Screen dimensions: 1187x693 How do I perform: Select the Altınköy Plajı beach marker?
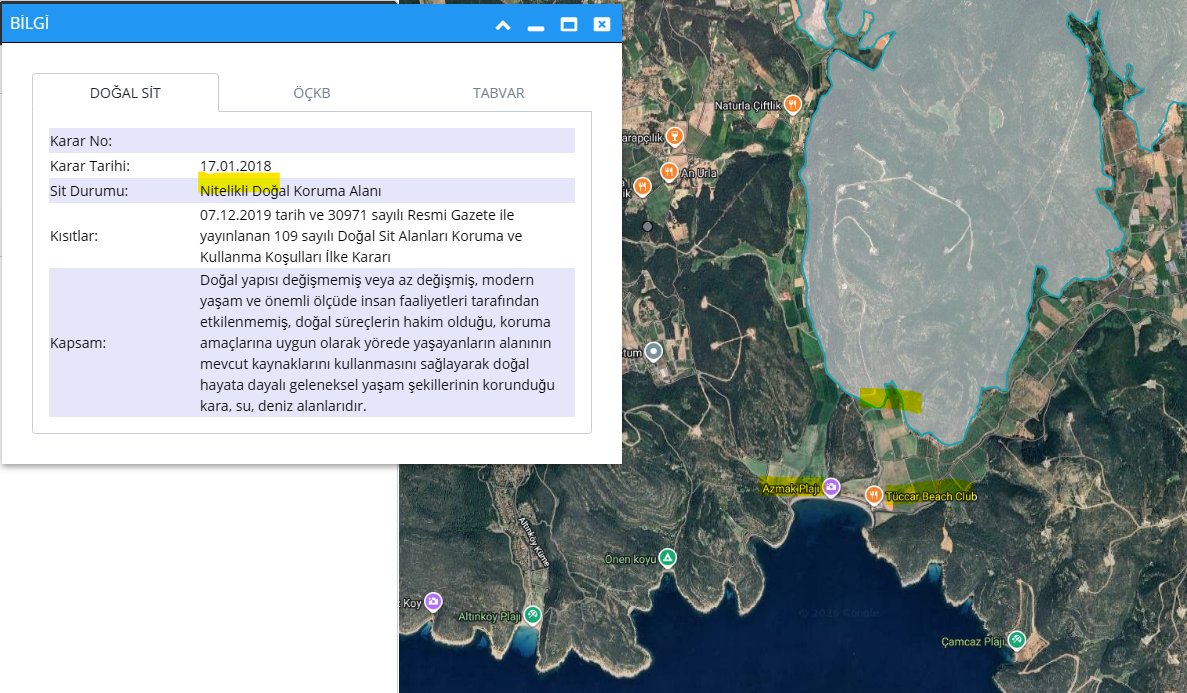pos(533,615)
